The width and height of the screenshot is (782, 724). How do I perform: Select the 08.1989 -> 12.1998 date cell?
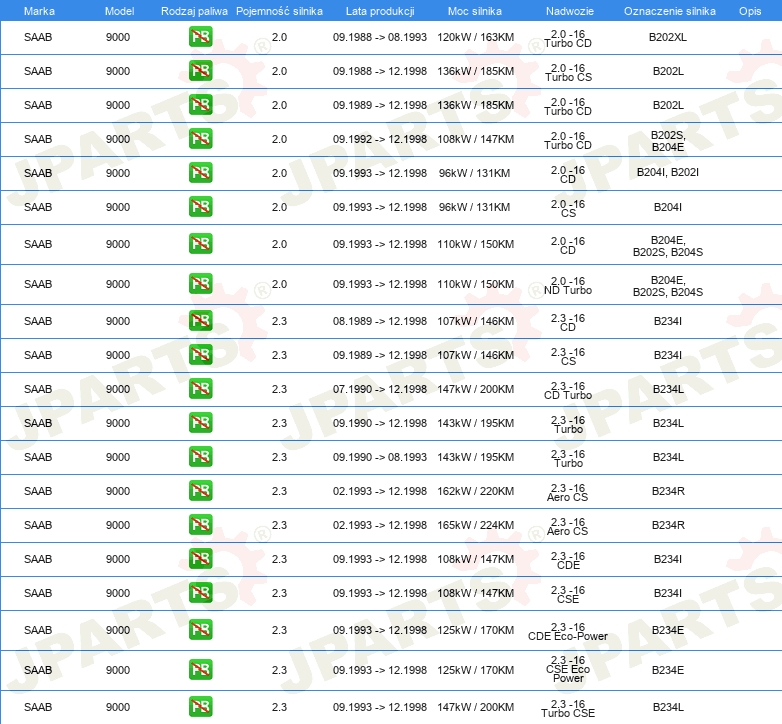[380, 321]
